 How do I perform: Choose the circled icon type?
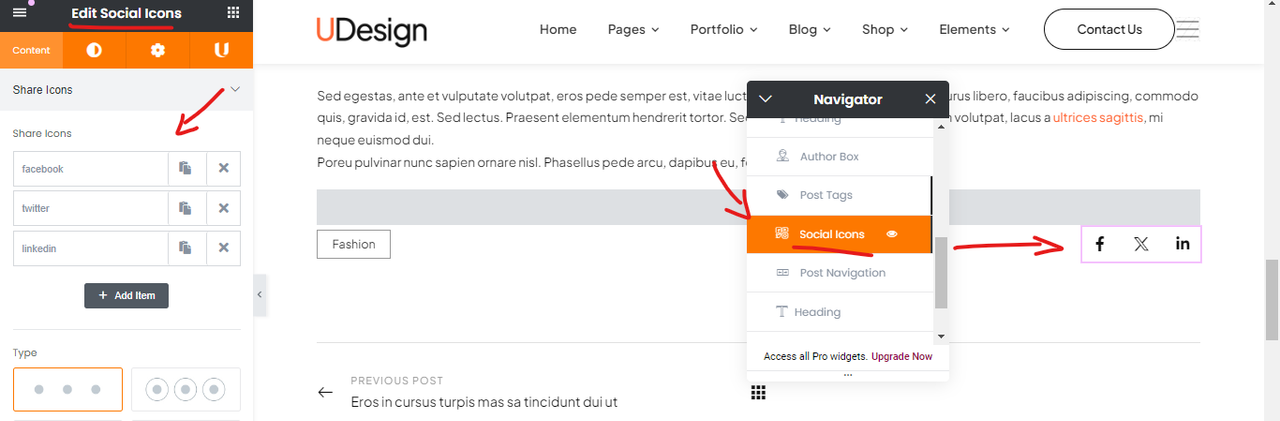186,389
